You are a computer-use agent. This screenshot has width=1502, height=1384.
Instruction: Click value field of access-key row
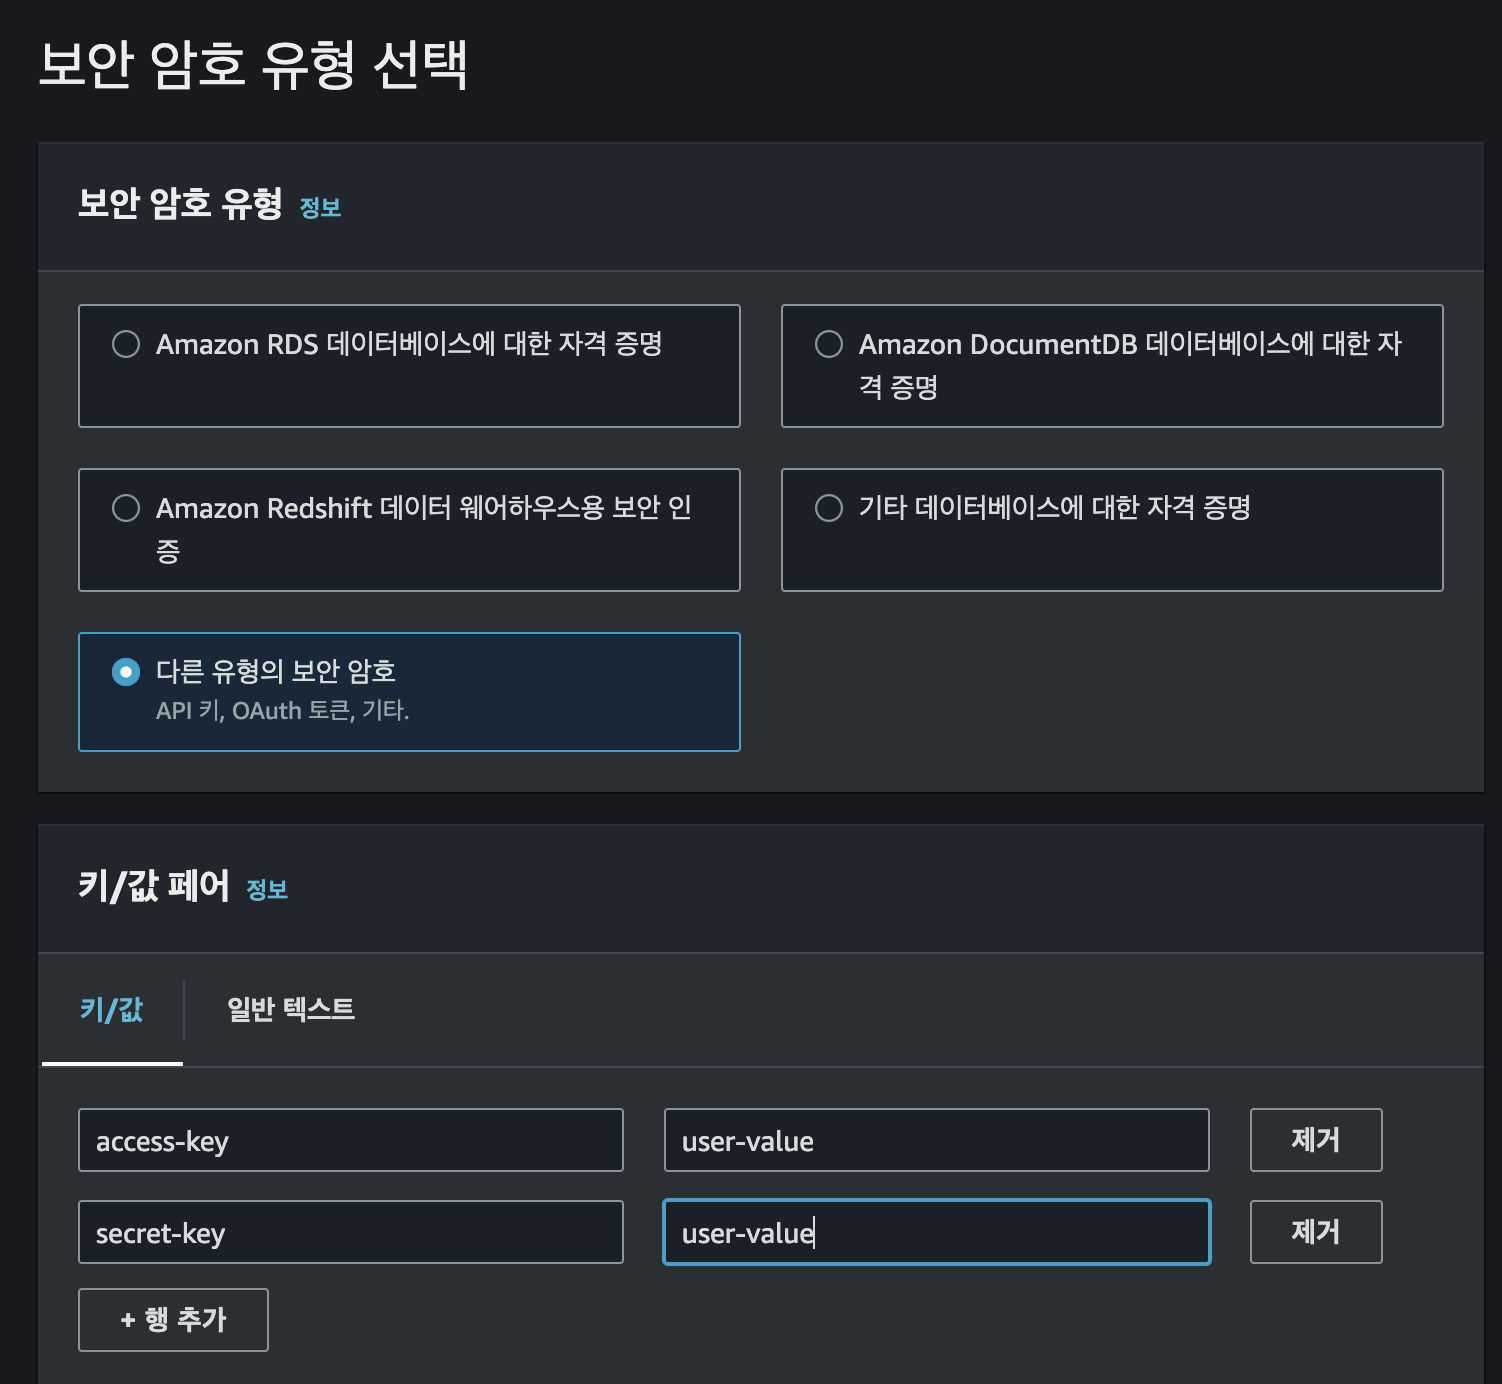click(x=937, y=1140)
